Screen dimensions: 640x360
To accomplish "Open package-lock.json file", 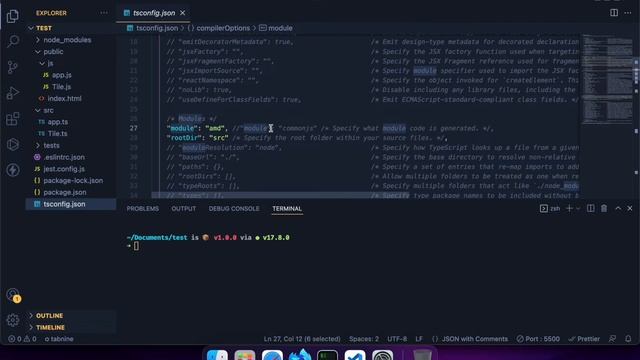I will point(73,180).
